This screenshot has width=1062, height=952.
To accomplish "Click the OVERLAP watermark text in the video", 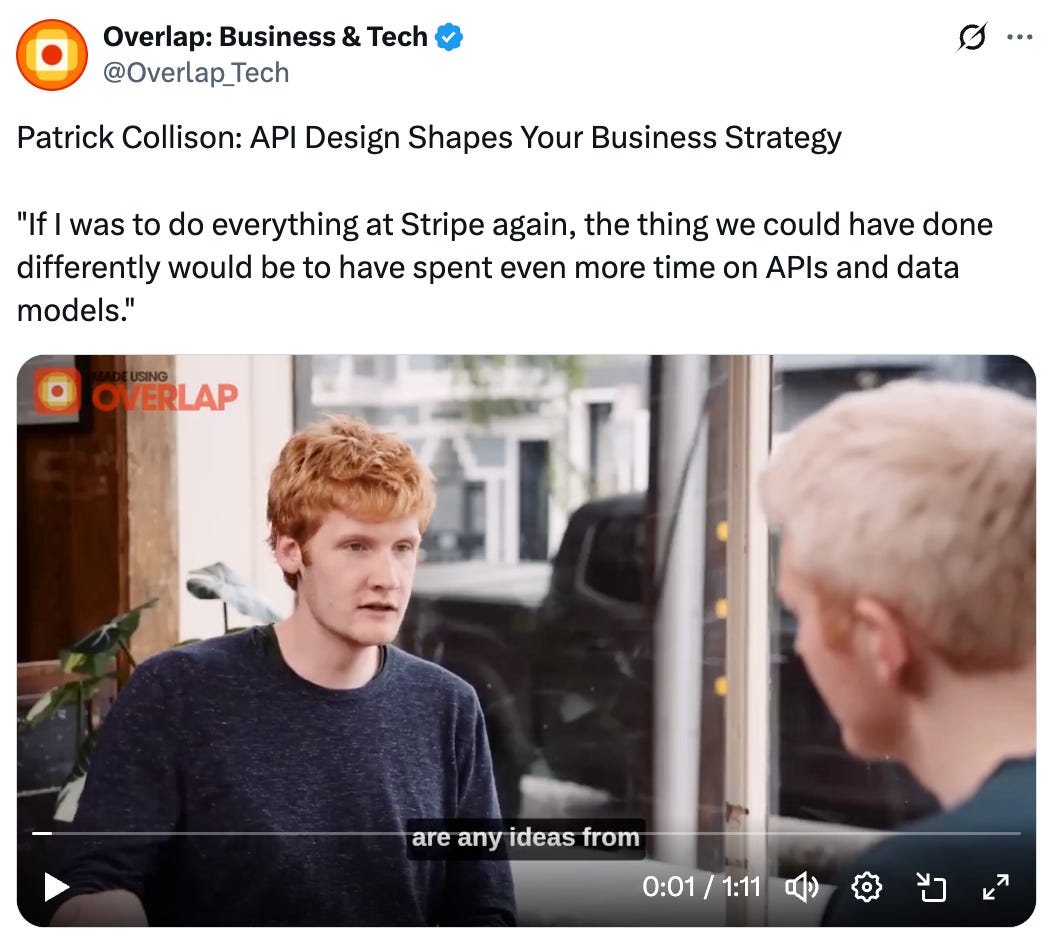I will click(x=165, y=397).
